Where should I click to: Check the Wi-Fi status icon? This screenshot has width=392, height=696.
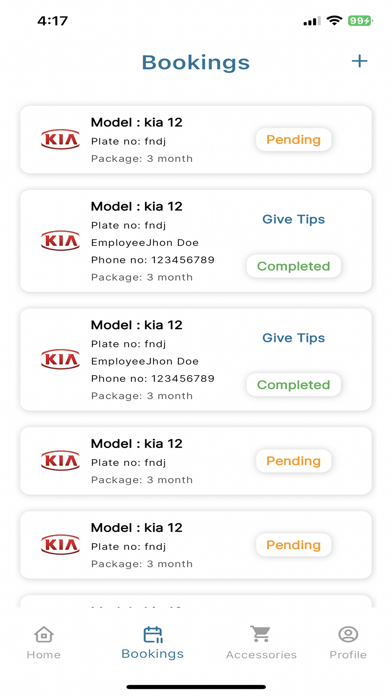pos(333,20)
